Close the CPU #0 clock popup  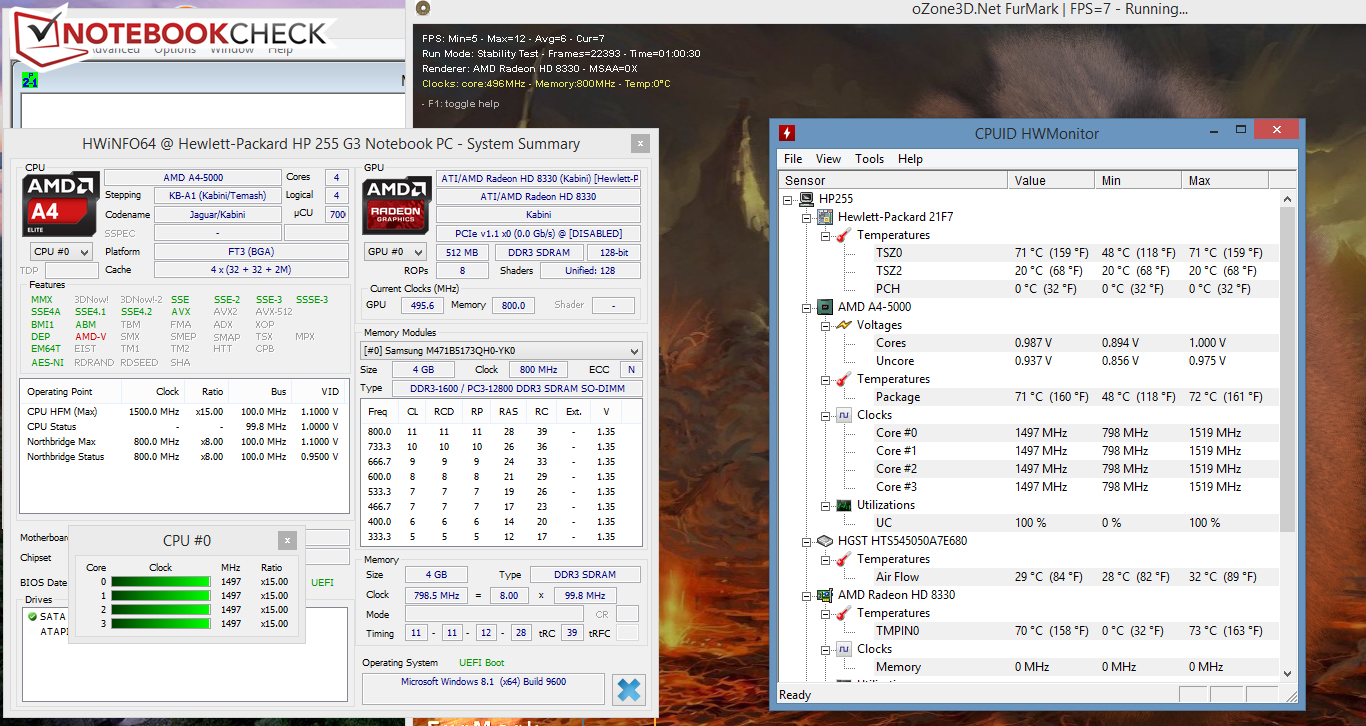288,540
